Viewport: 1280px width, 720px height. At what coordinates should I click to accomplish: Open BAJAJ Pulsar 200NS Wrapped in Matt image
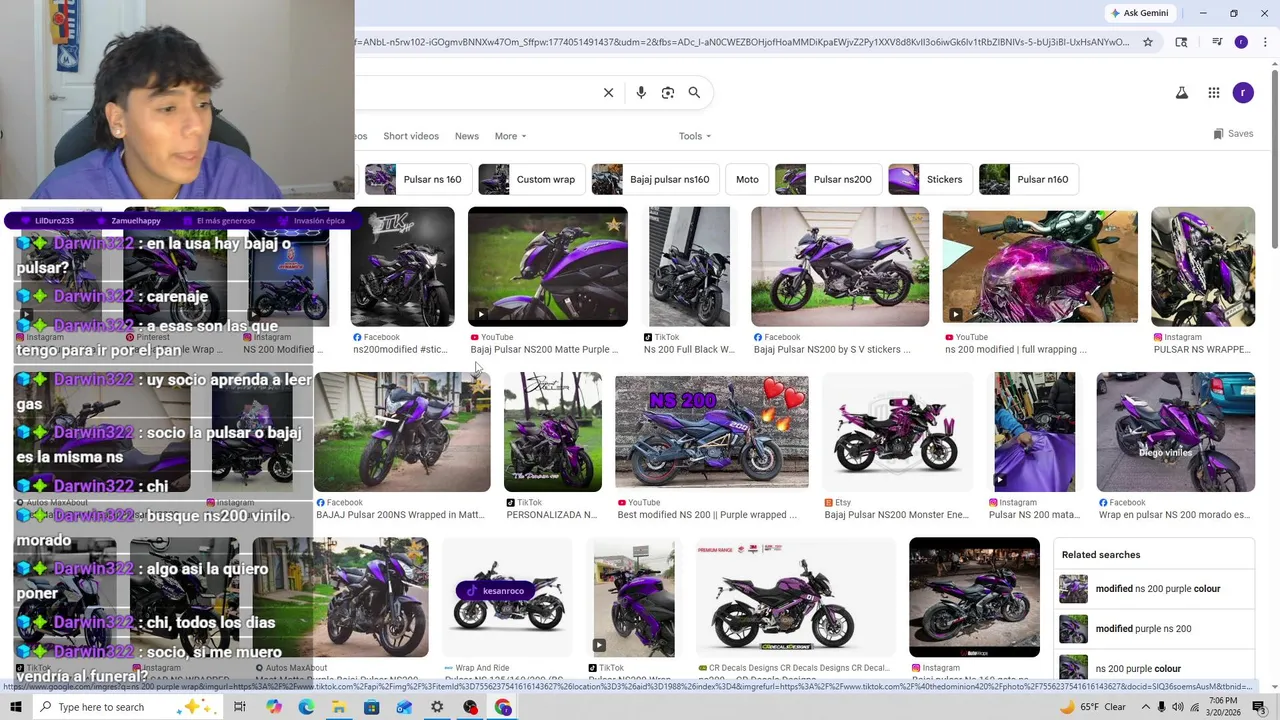point(402,432)
